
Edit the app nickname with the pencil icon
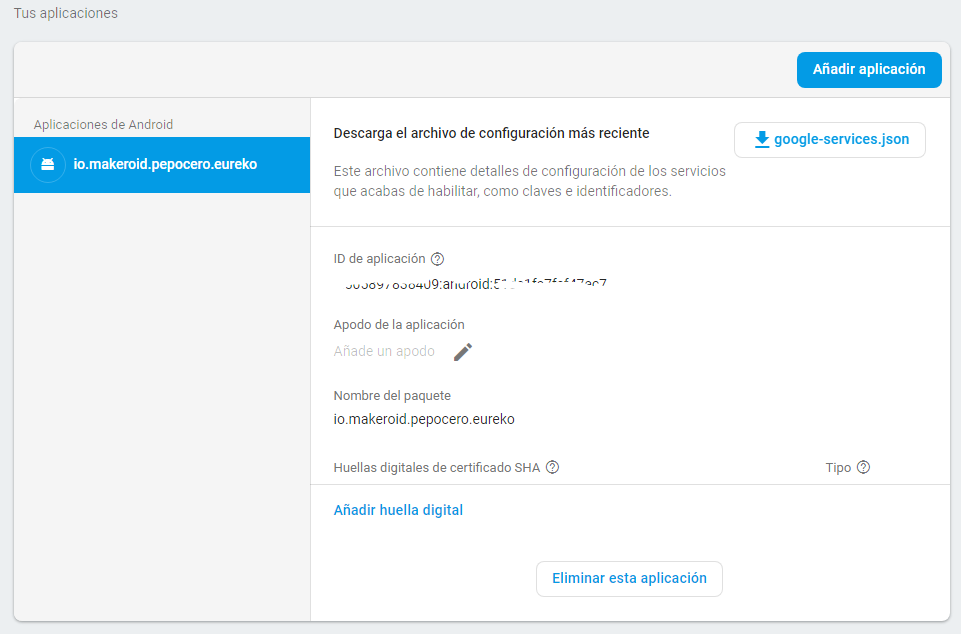[462, 352]
